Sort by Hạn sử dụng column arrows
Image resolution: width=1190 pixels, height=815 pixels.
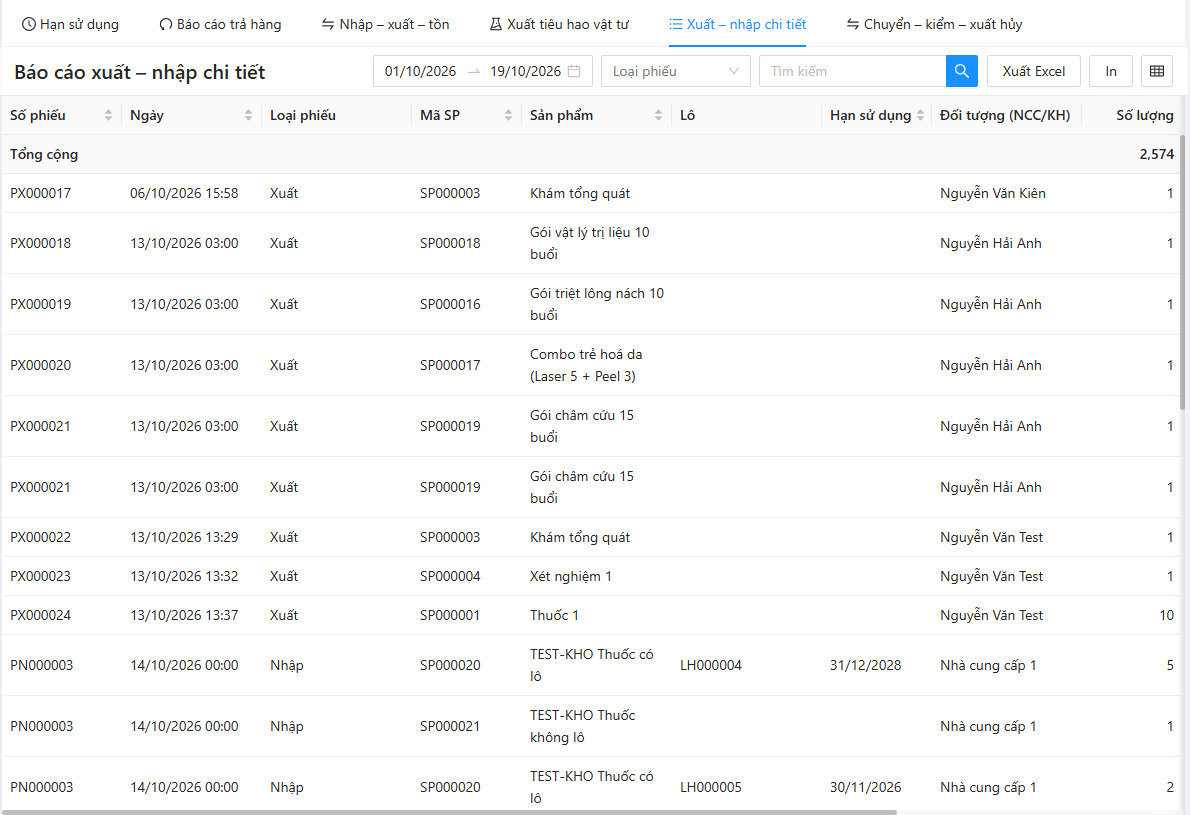point(921,115)
